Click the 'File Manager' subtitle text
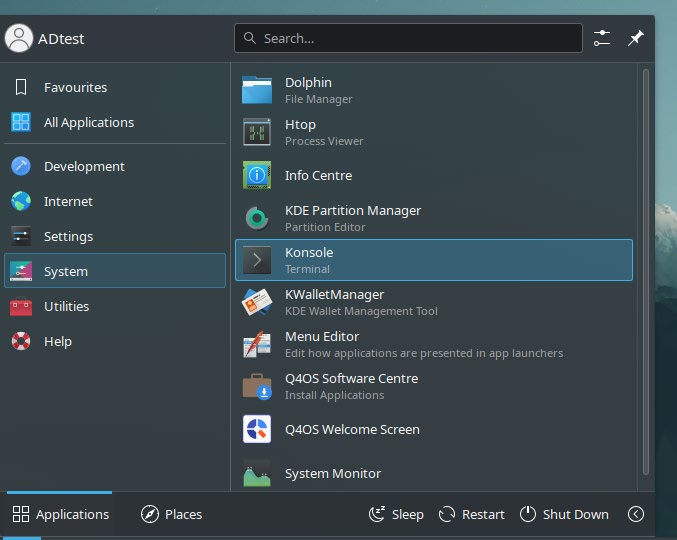677x540 pixels. 319,99
